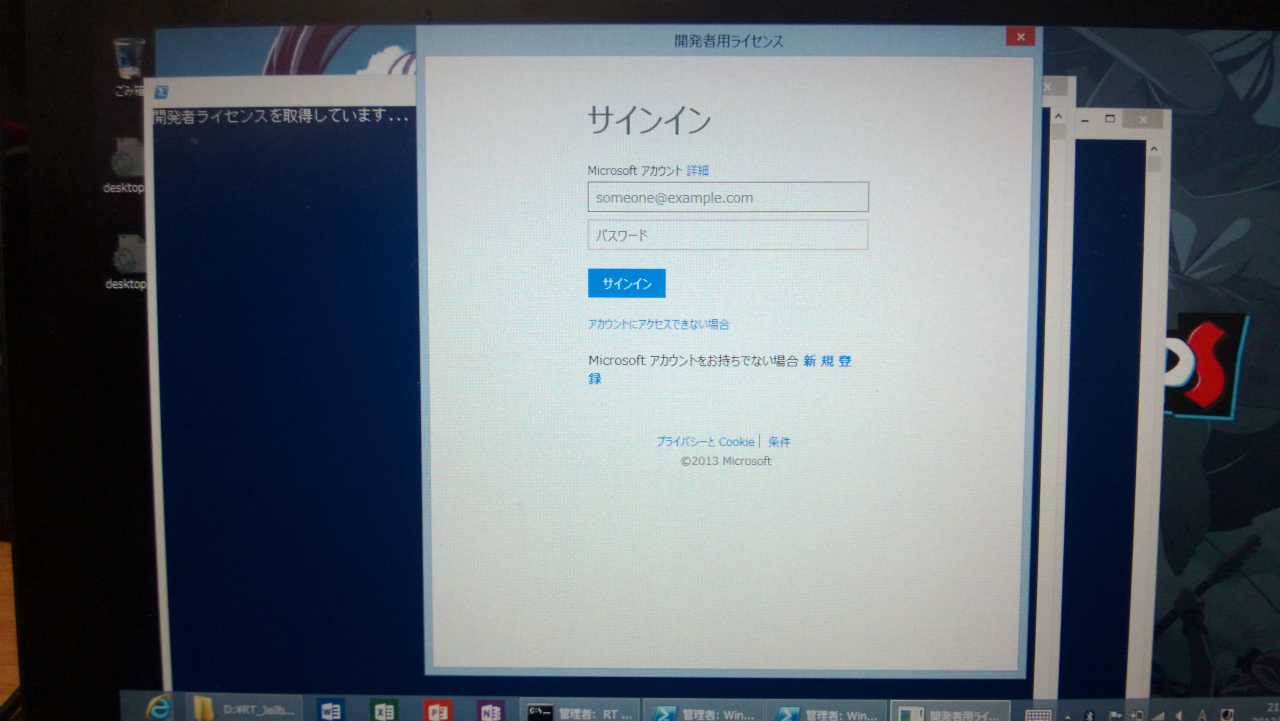Maximize the rightmost PowerShell window
This screenshot has height=721, width=1280.
pos(1110,119)
